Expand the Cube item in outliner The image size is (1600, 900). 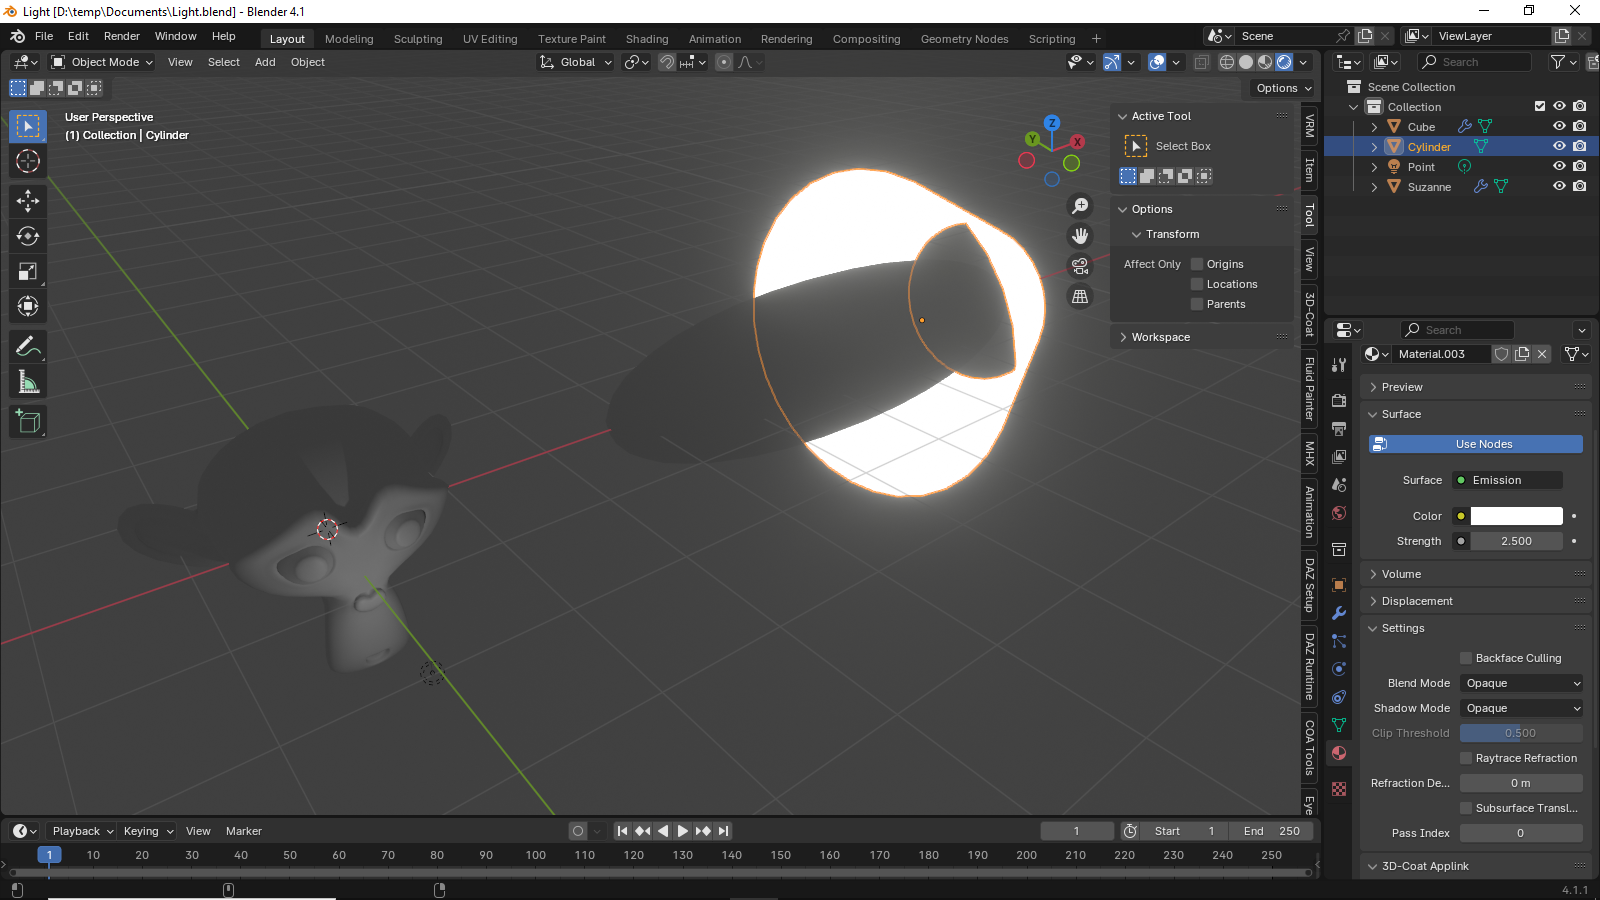tap(1375, 127)
